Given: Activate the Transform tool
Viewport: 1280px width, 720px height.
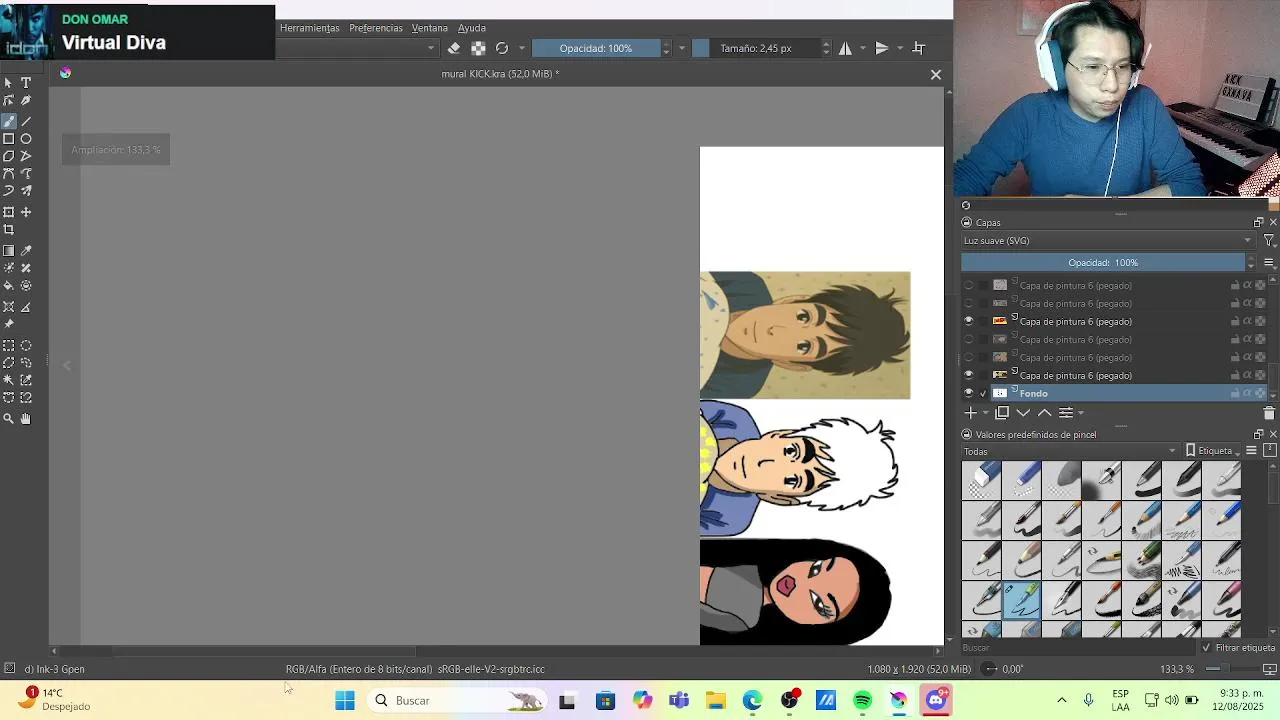Looking at the screenshot, I should pyautogui.click(x=9, y=212).
